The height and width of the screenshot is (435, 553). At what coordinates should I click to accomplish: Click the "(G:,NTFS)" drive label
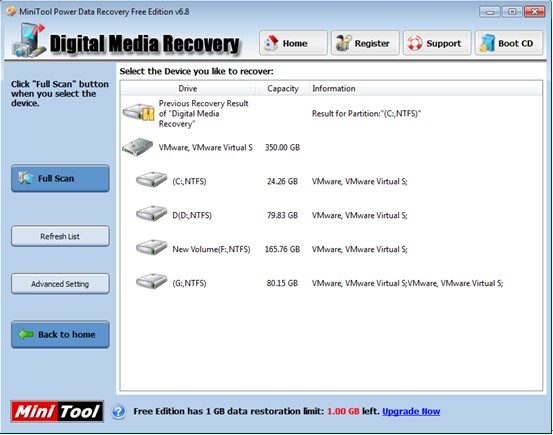[x=189, y=283]
